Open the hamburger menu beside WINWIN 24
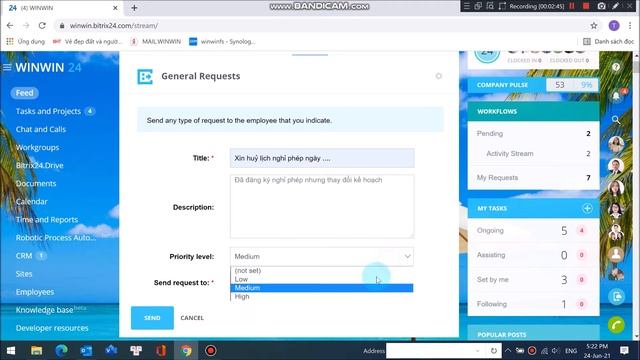640x360 pixels. click(7, 67)
